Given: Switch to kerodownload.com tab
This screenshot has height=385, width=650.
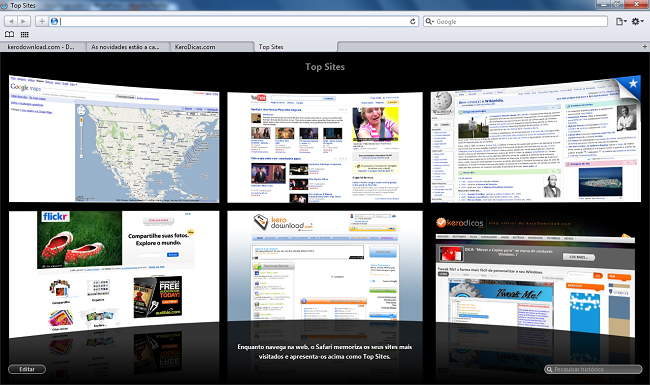Looking at the screenshot, I should [x=43, y=47].
